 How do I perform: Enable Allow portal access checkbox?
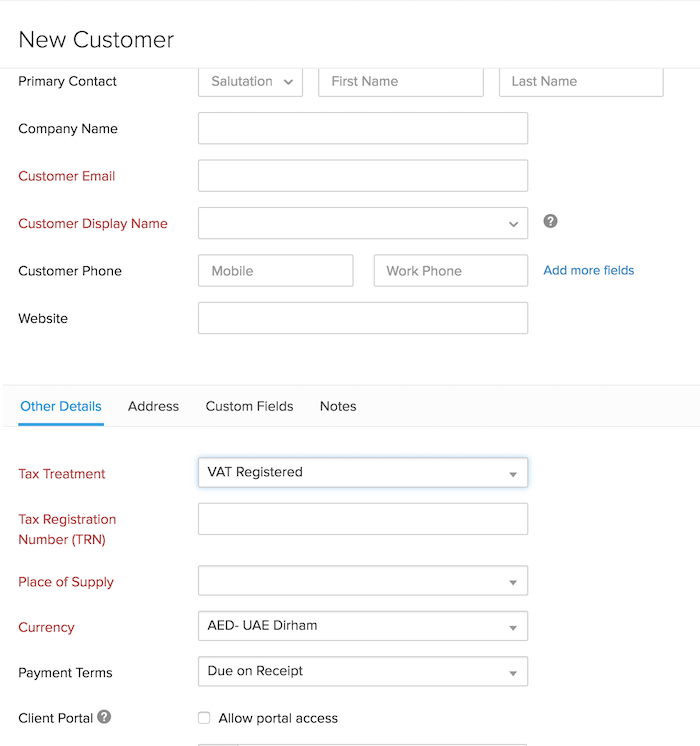[x=204, y=718]
